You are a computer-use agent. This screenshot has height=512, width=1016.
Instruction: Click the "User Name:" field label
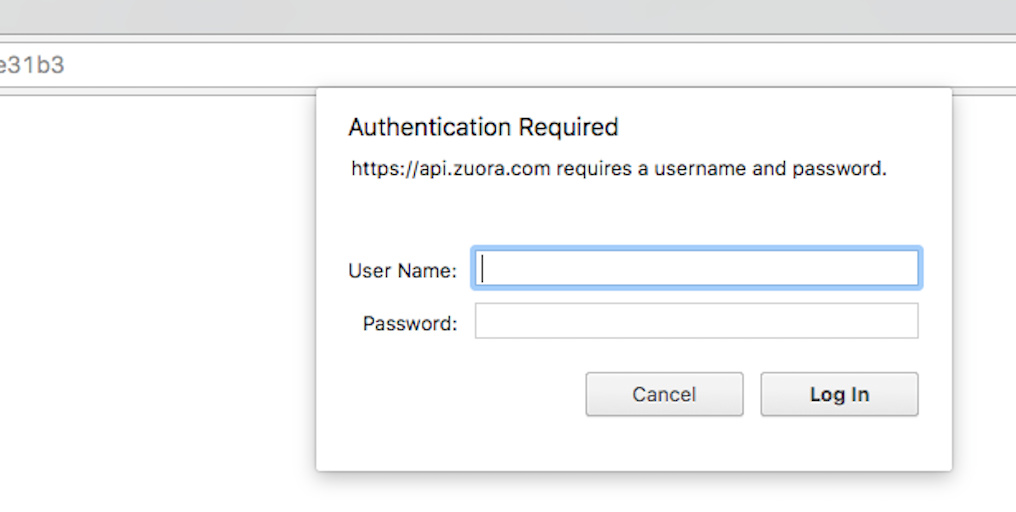coord(402,270)
